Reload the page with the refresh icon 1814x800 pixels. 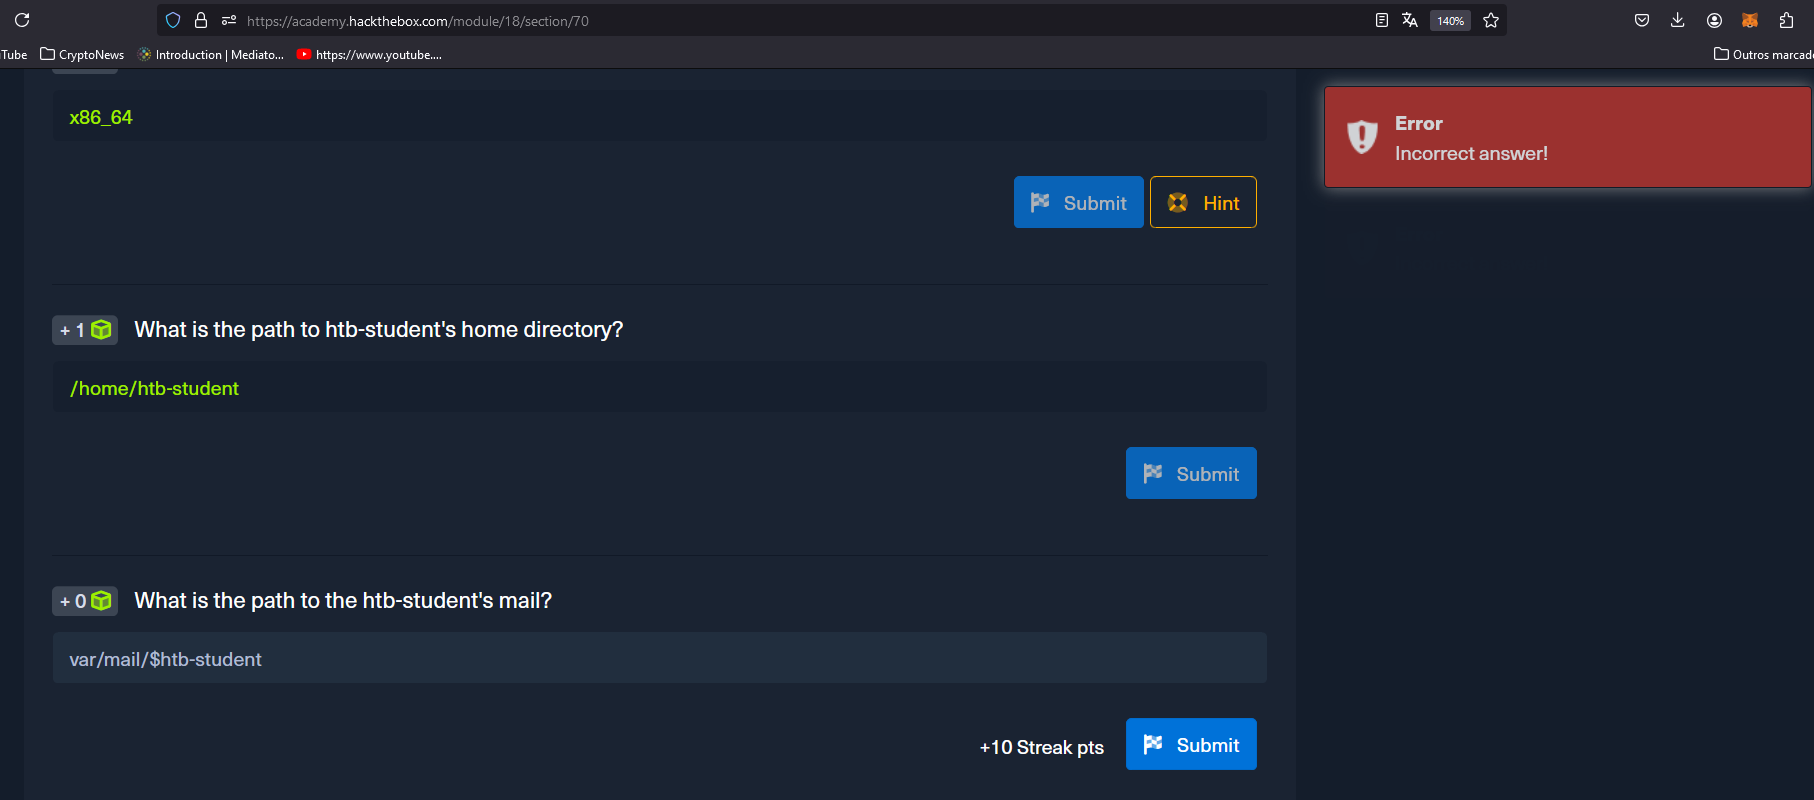pyautogui.click(x=22, y=20)
